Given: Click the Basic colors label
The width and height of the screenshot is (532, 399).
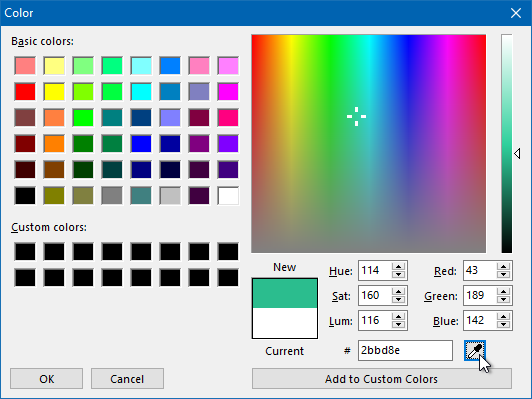Looking at the screenshot, I should (x=42, y=41).
